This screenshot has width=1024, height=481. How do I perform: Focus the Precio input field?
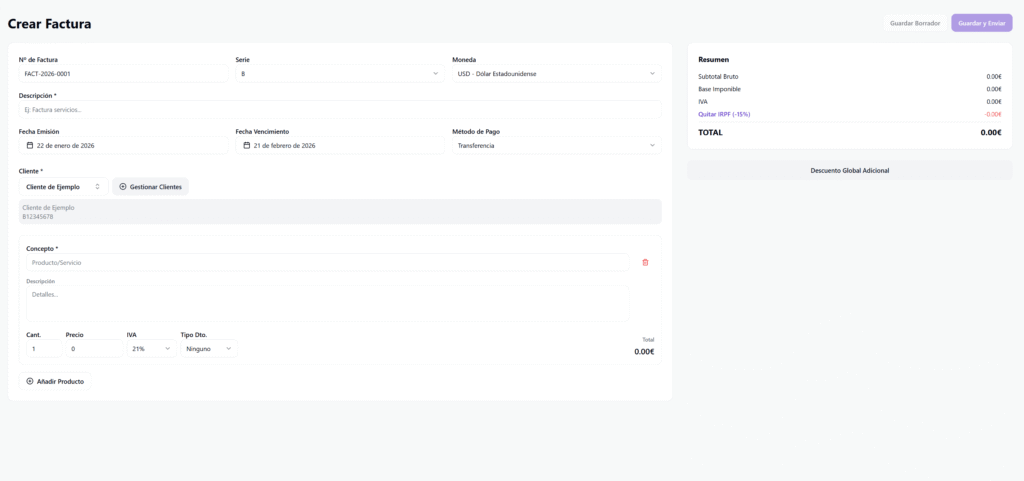tap(93, 349)
